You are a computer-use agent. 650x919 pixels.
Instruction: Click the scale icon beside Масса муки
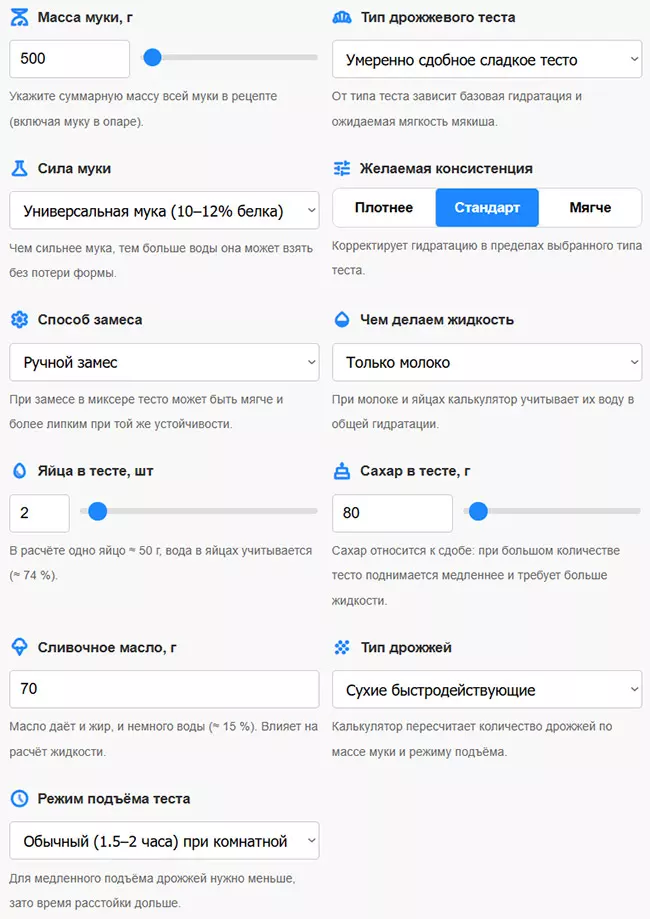coord(18,16)
